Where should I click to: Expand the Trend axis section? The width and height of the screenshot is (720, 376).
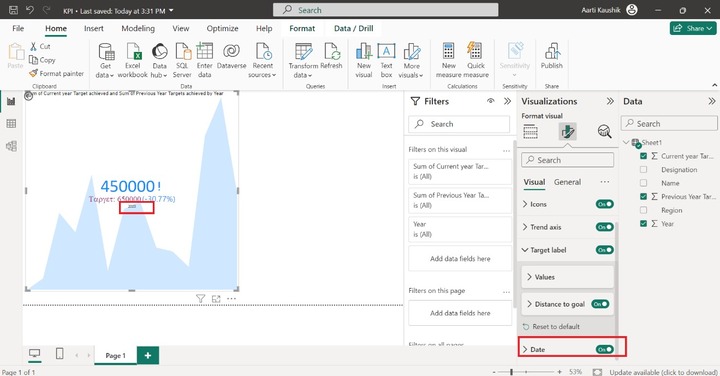coord(525,227)
